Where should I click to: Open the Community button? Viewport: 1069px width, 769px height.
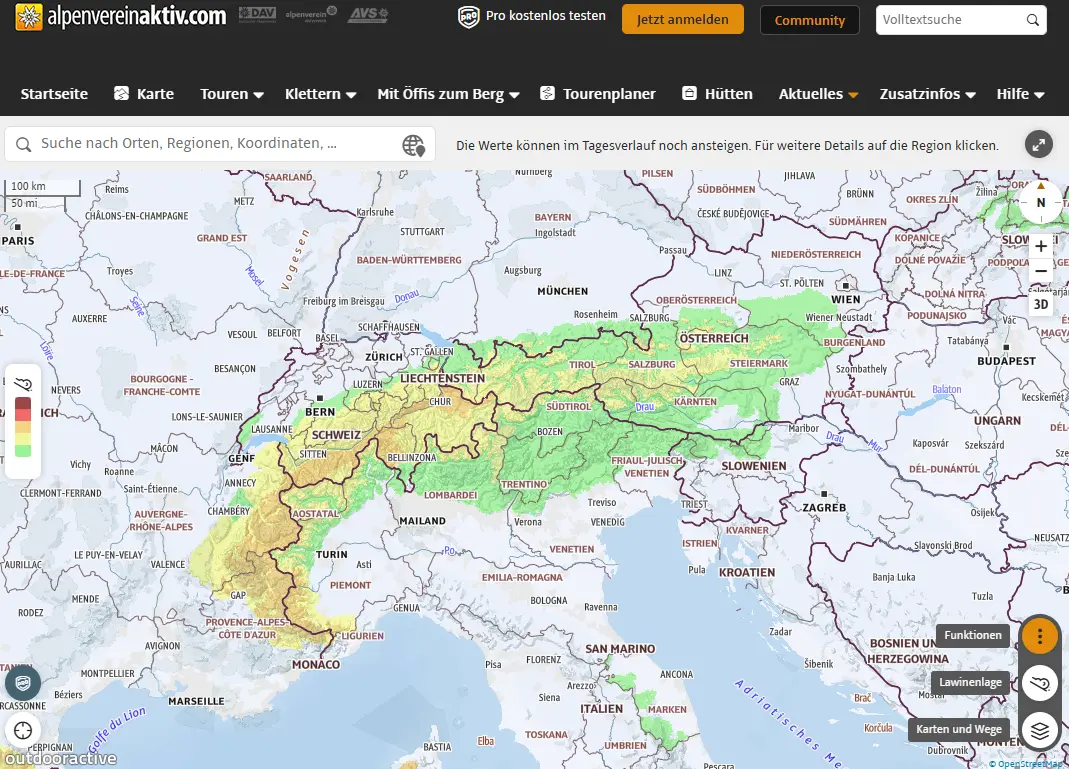tap(809, 20)
